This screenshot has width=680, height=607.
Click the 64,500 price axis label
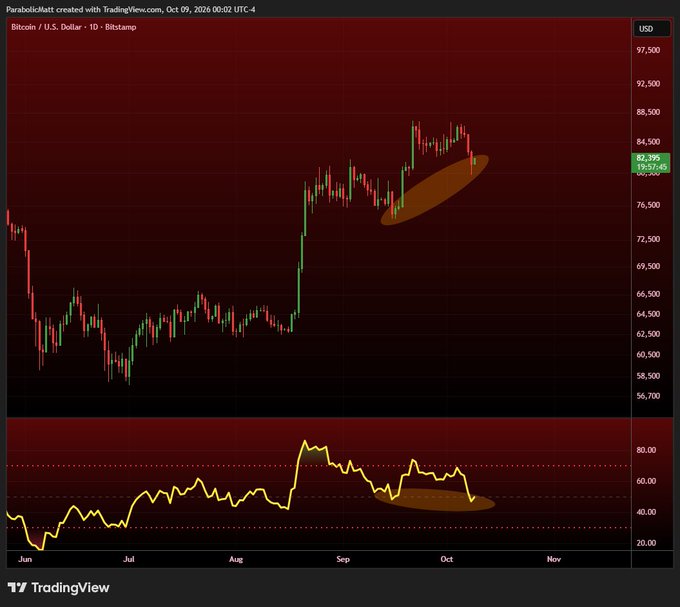coord(648,314)
